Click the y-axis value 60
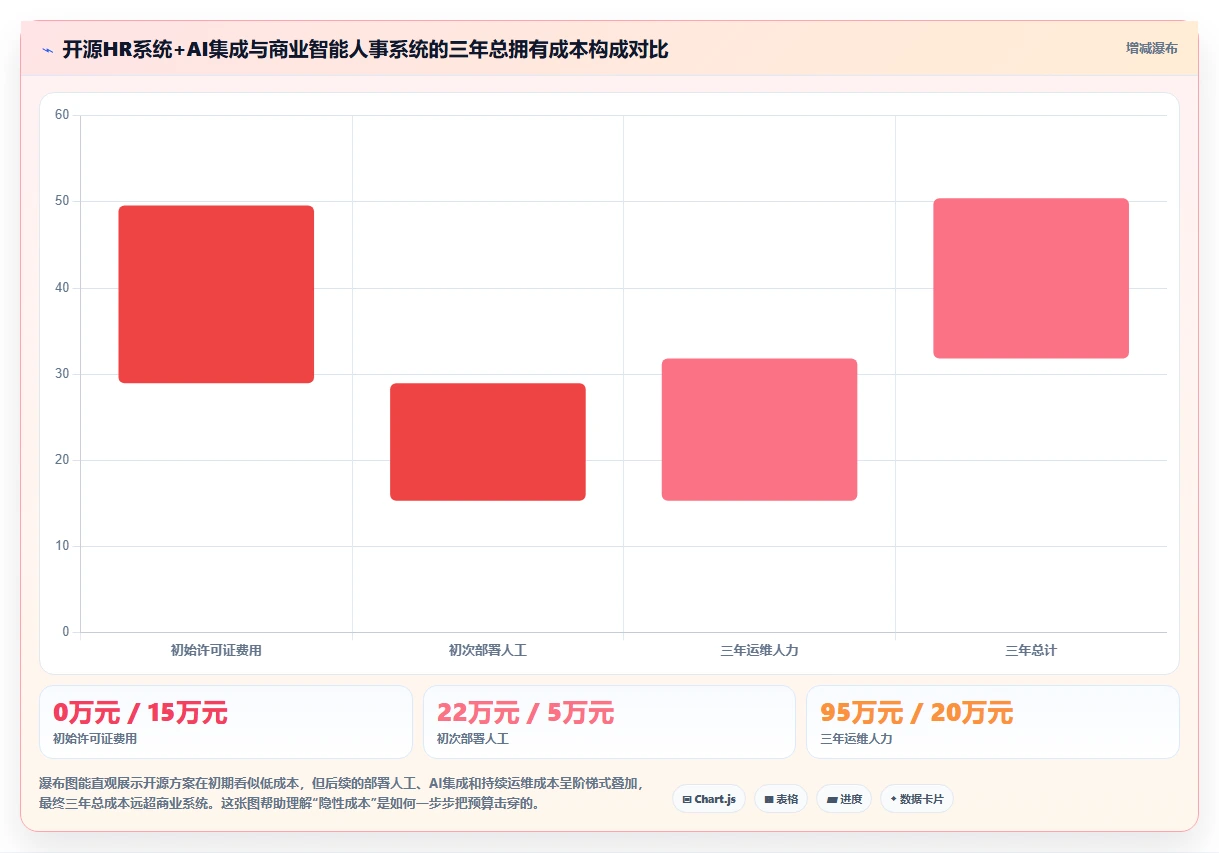The height and width of the screenshot is (853, 1219). 62,115
